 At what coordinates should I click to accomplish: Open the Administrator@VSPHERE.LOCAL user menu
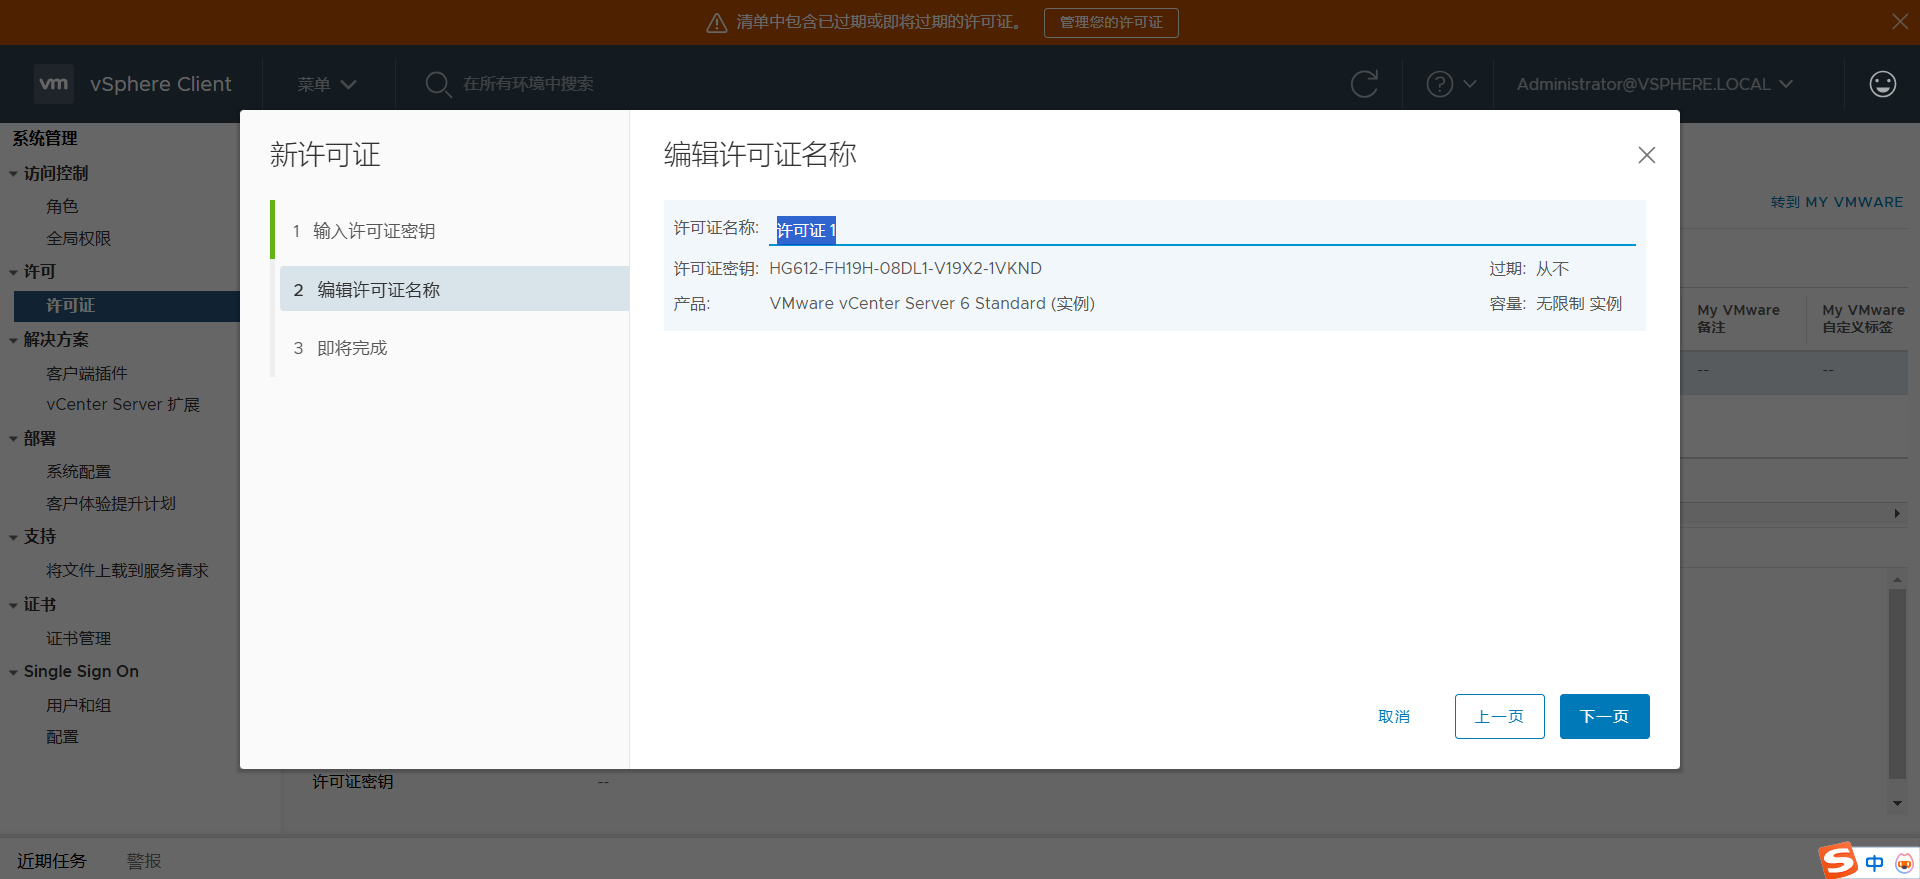coord(1654,84)
